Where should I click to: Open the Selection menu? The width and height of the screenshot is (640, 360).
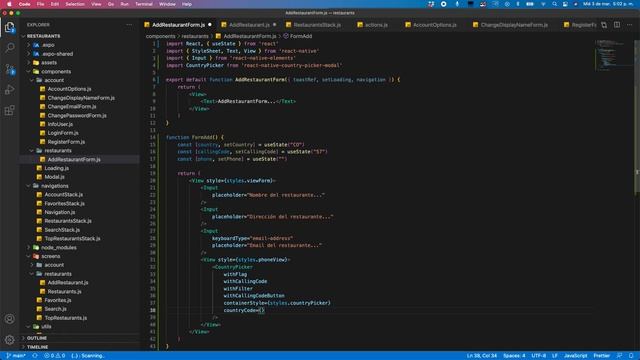point(75,4)
